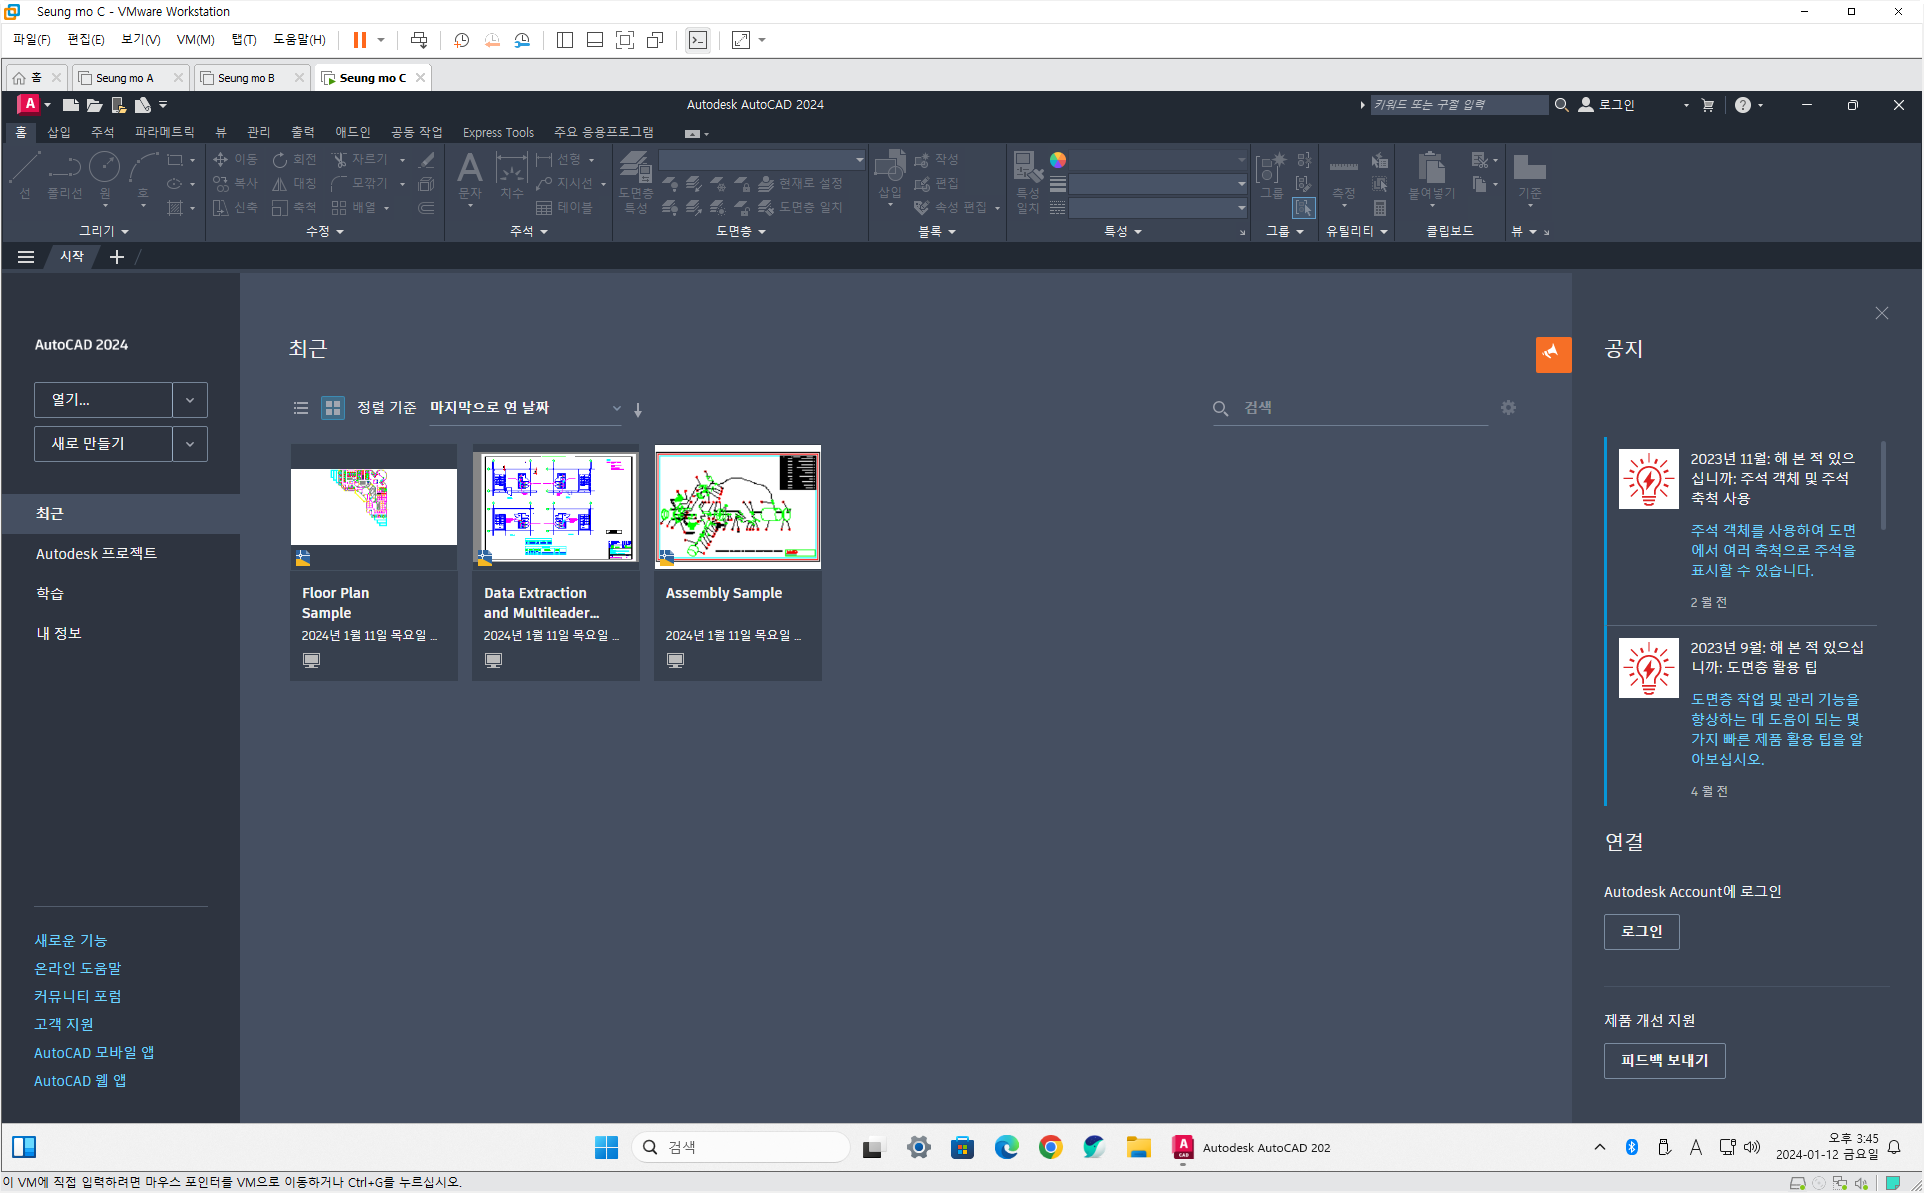
Task: Click the AutoCAD application menu logo
Action: [29, 104]
